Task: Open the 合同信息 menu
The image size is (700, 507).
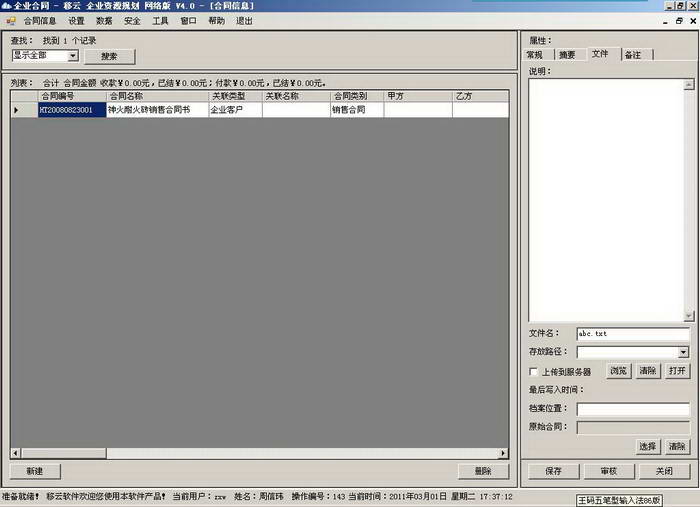Action: click(40, 21)
